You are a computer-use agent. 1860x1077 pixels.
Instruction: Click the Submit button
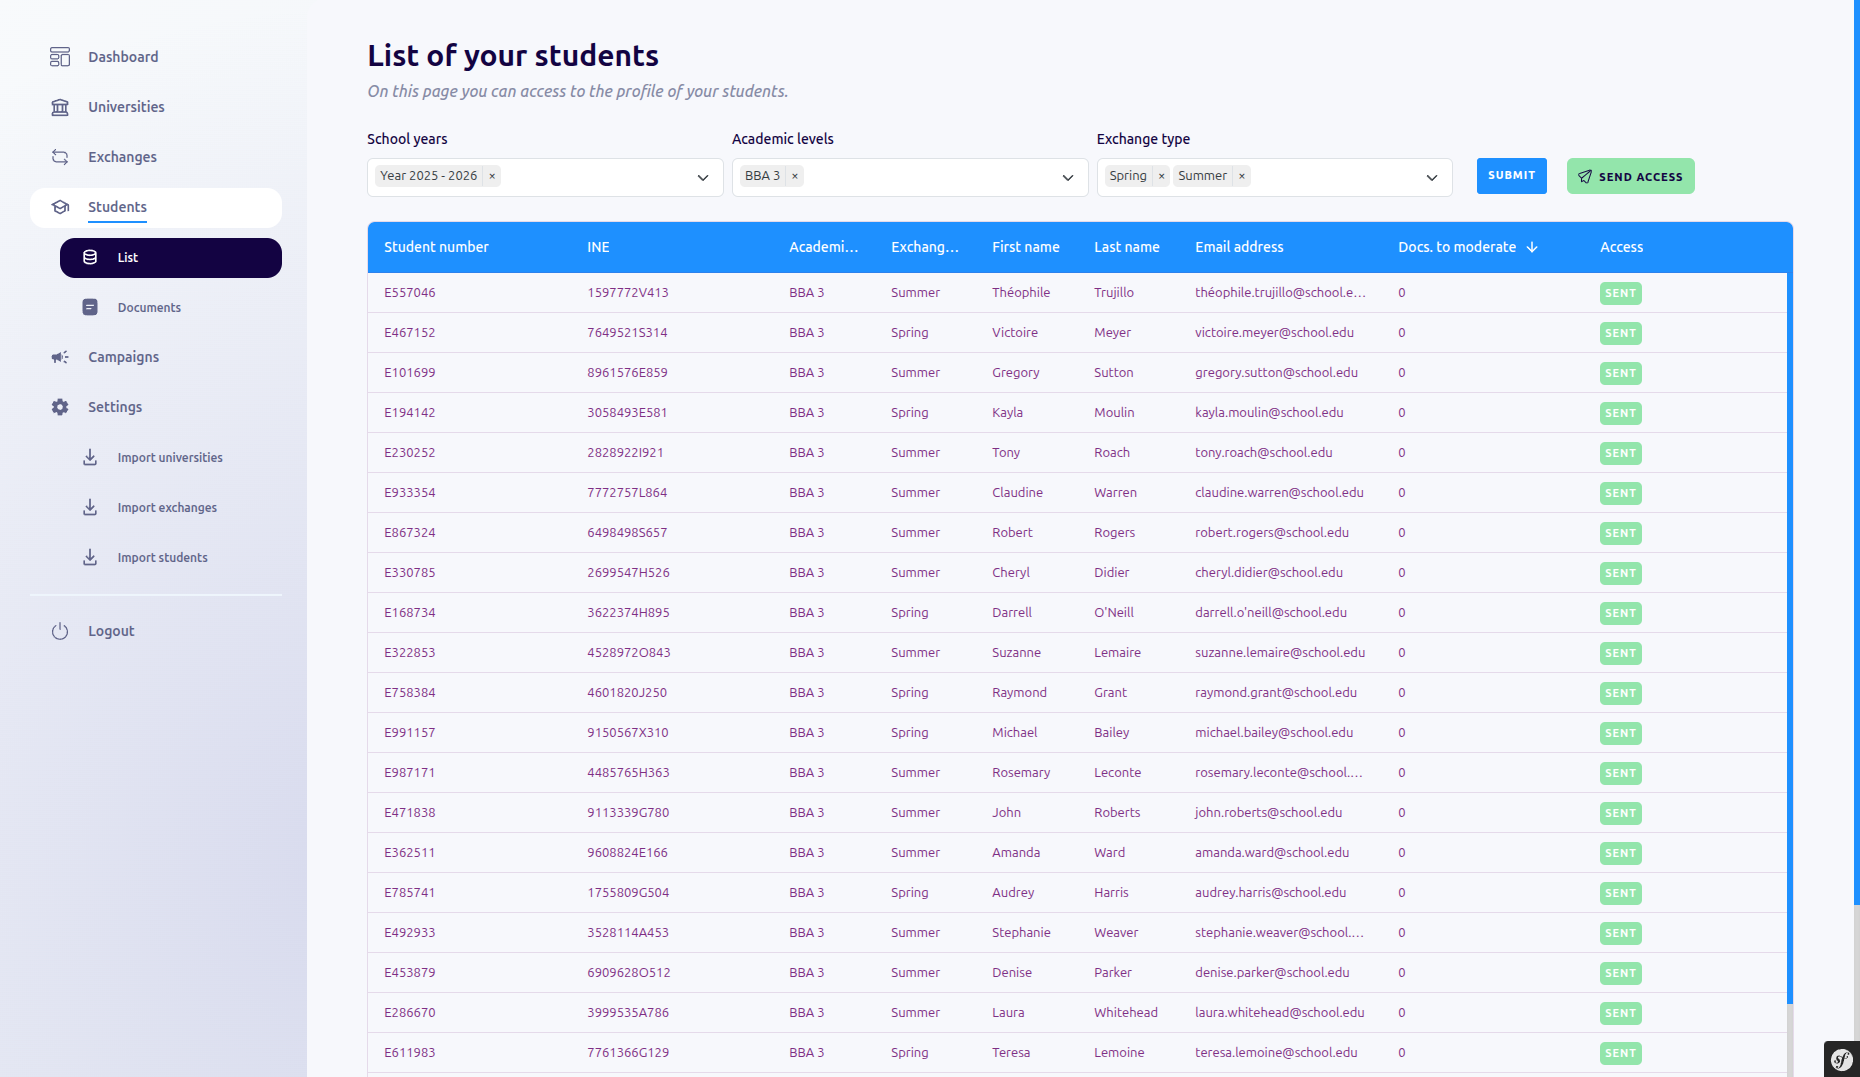point(1511,176)
